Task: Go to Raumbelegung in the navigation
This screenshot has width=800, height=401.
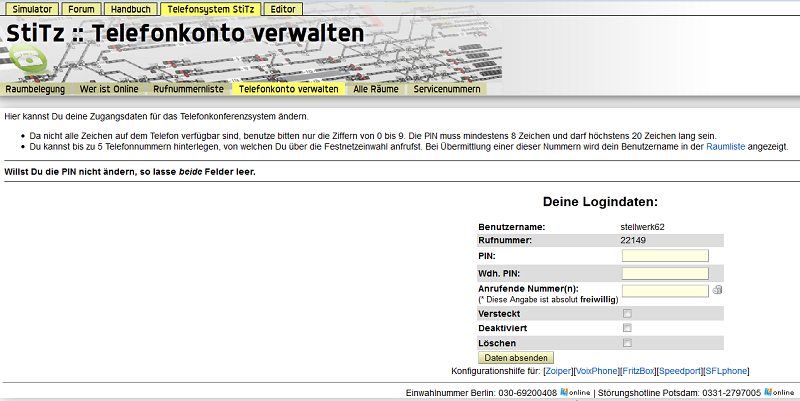Action: coord(36,89)
